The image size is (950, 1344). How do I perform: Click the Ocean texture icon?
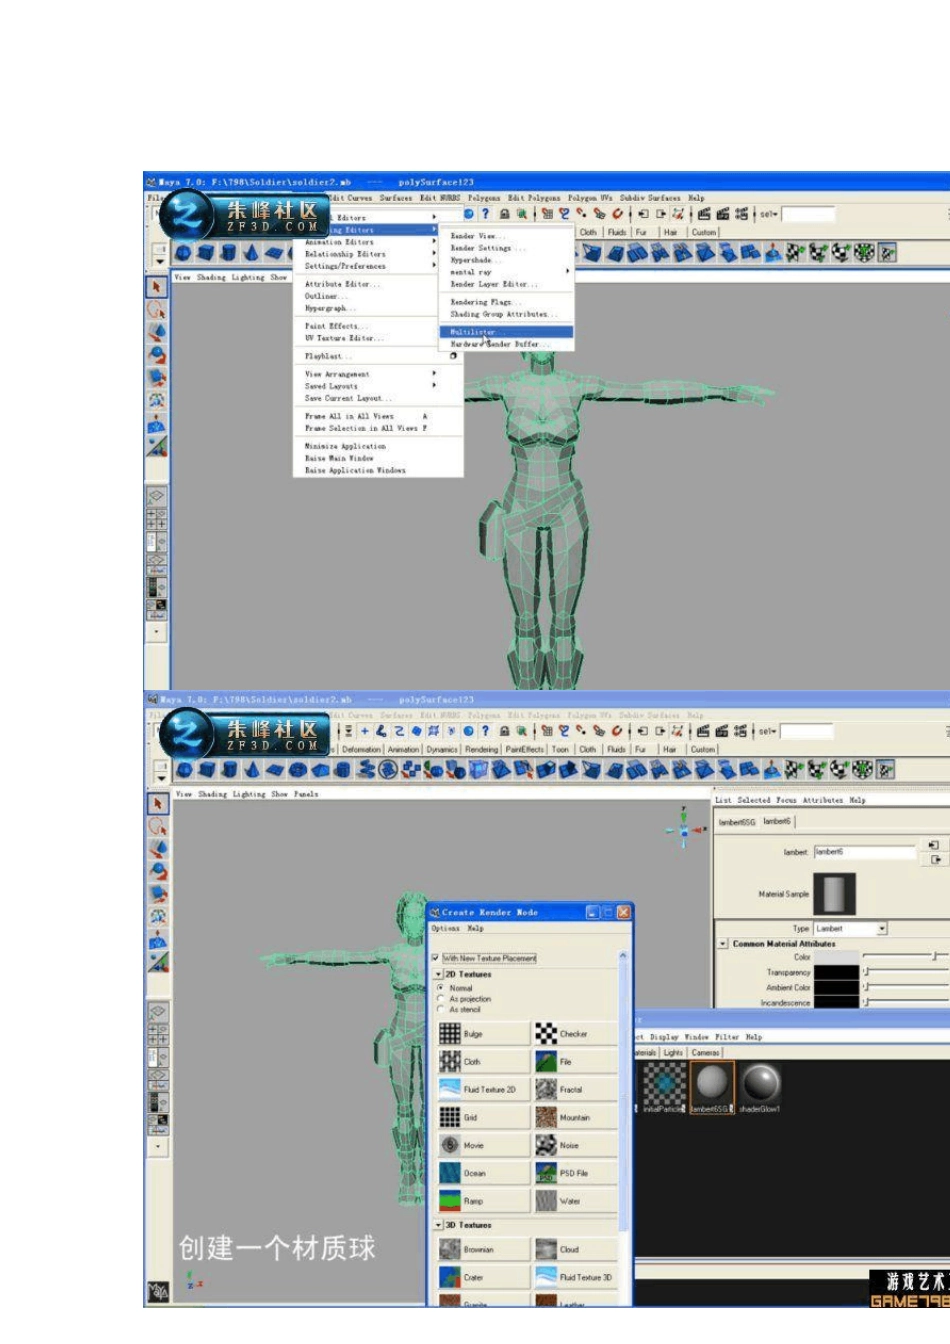tap(450, 1173)
